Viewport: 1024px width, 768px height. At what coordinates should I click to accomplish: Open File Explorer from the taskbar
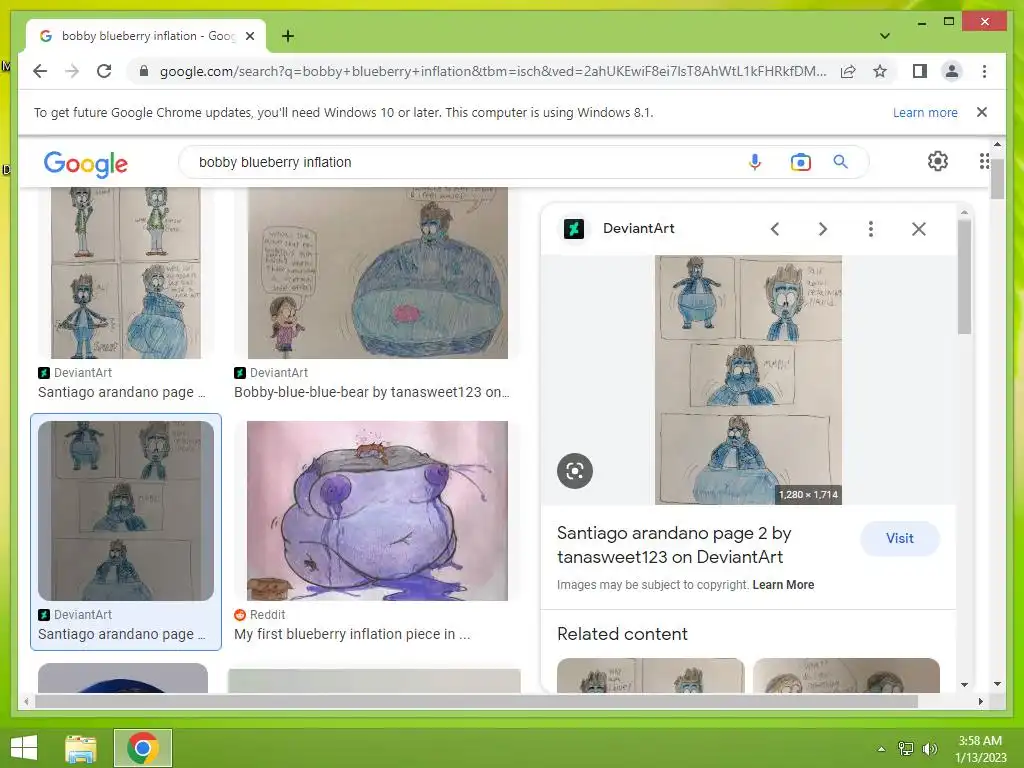pos(81,748)
